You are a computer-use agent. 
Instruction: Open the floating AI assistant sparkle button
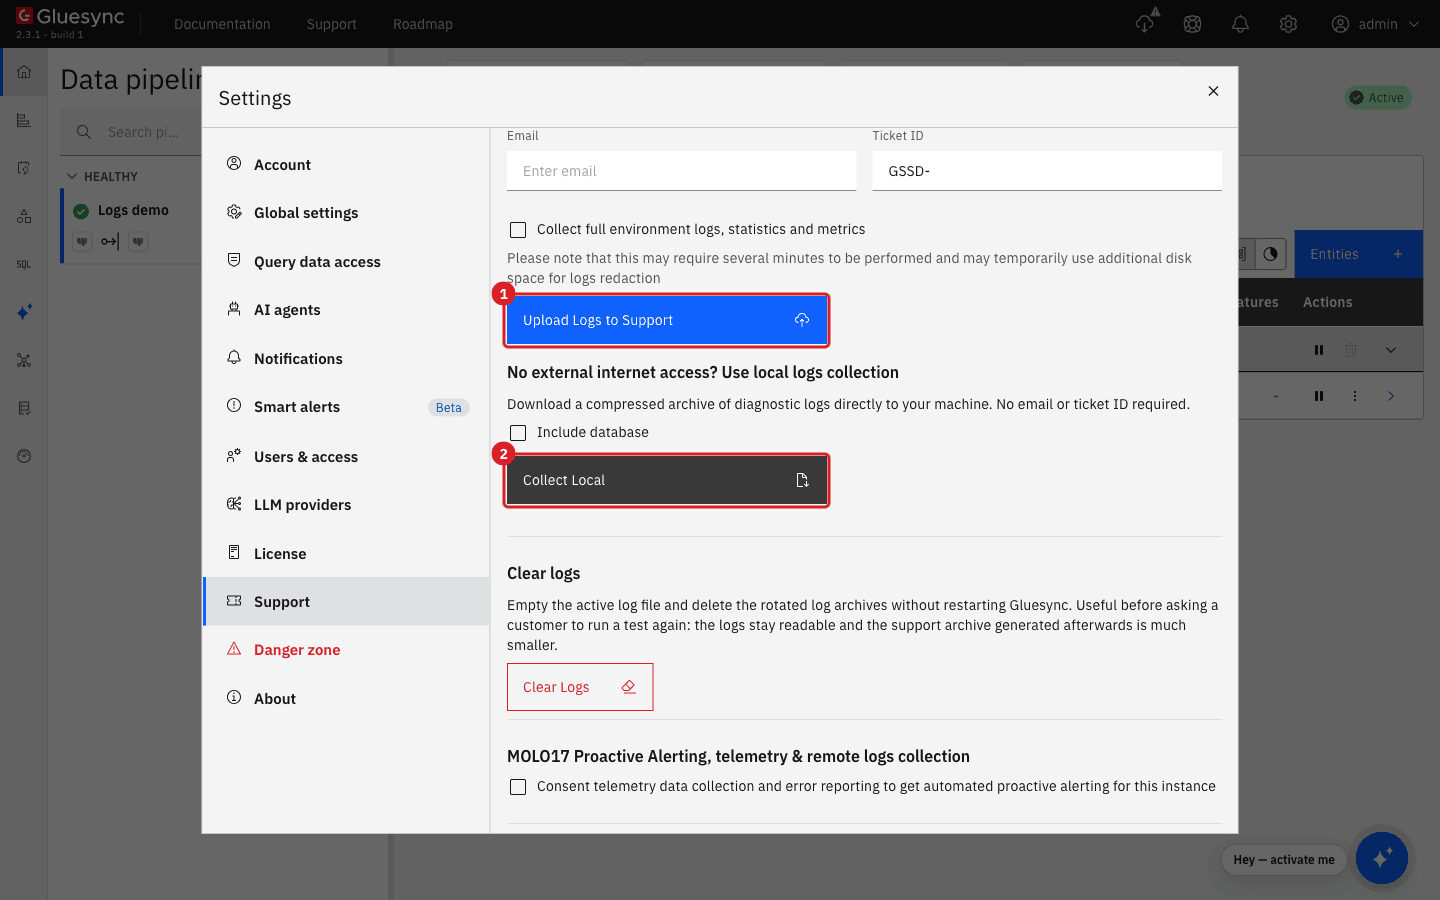(x=1382, y=858)
